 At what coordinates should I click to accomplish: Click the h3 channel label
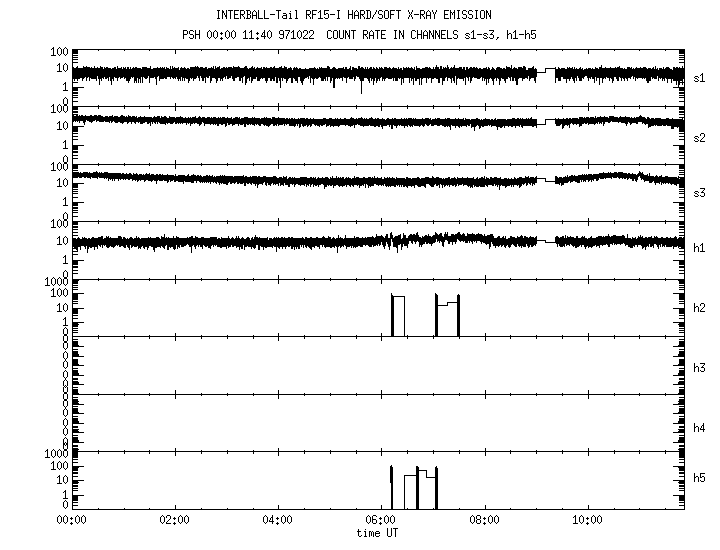(x=700, y=368)
